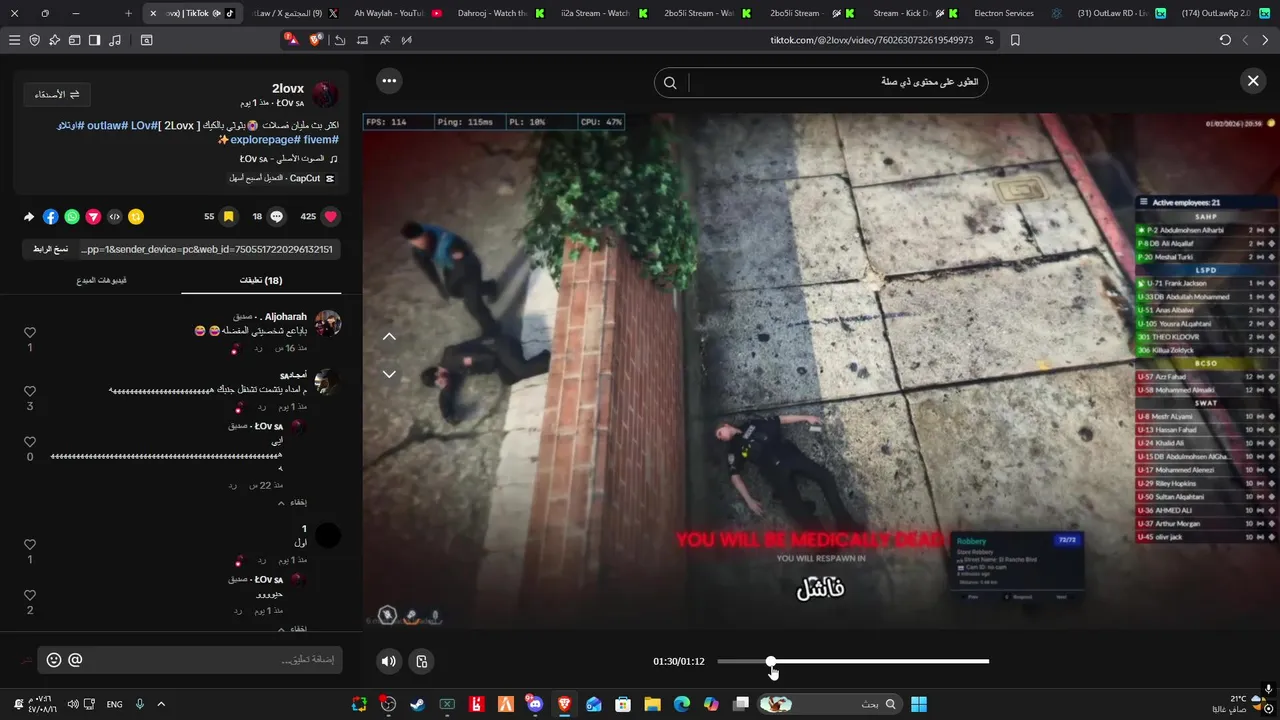1280x720 pixels.
Task: Open the #outlaw hashtag link
Action: point(107,125)
